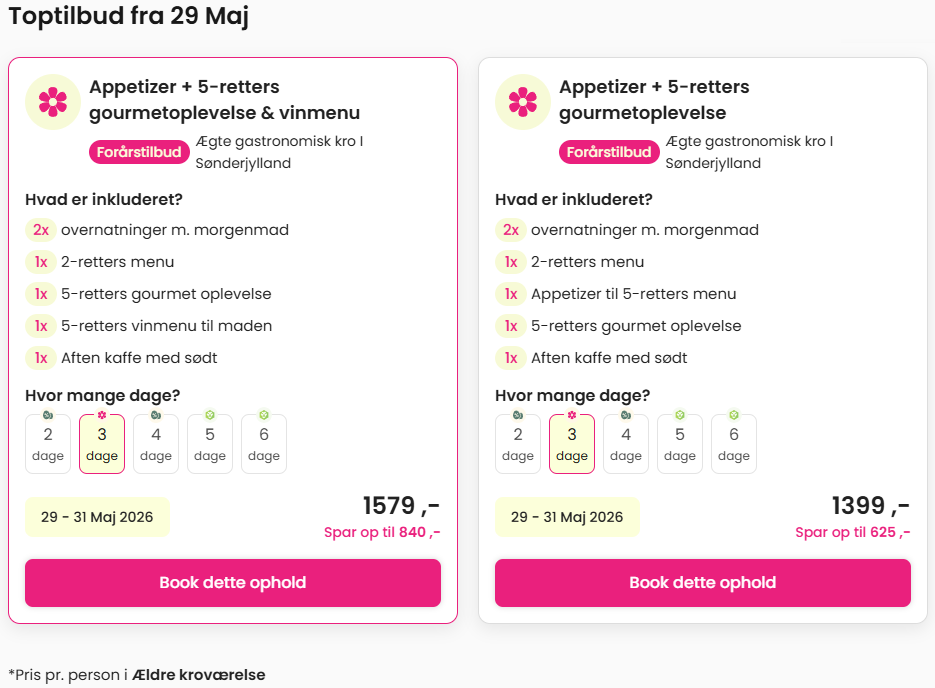Image resolution: width=935 pixels, height=688 pixels.
Task: Click the flower icon on right offer card
Action: (523, 102)
